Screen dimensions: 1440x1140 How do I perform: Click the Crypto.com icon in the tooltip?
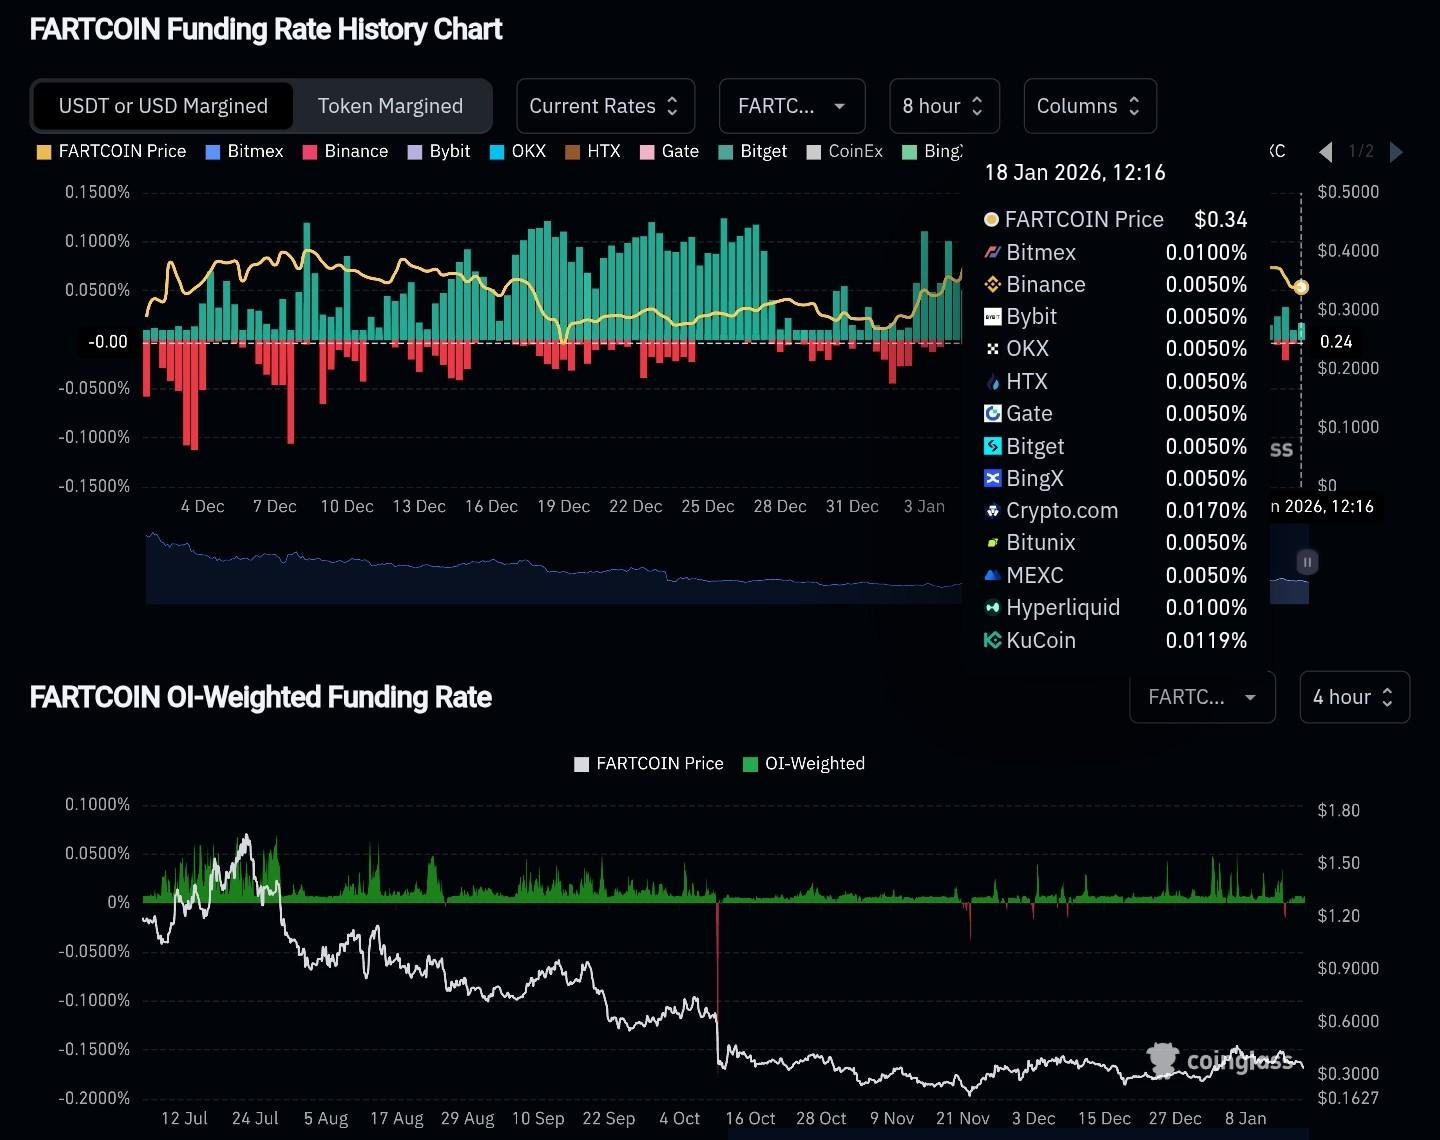tap(991, 510)
